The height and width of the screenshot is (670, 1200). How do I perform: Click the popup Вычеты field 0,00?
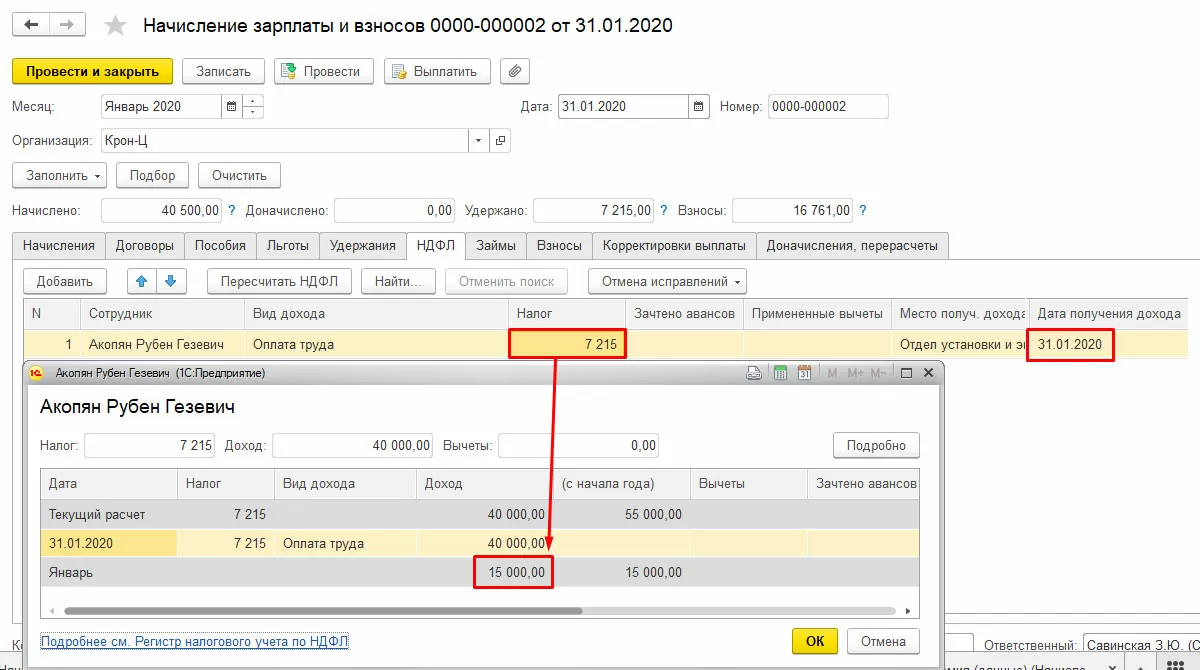point(578,445)
